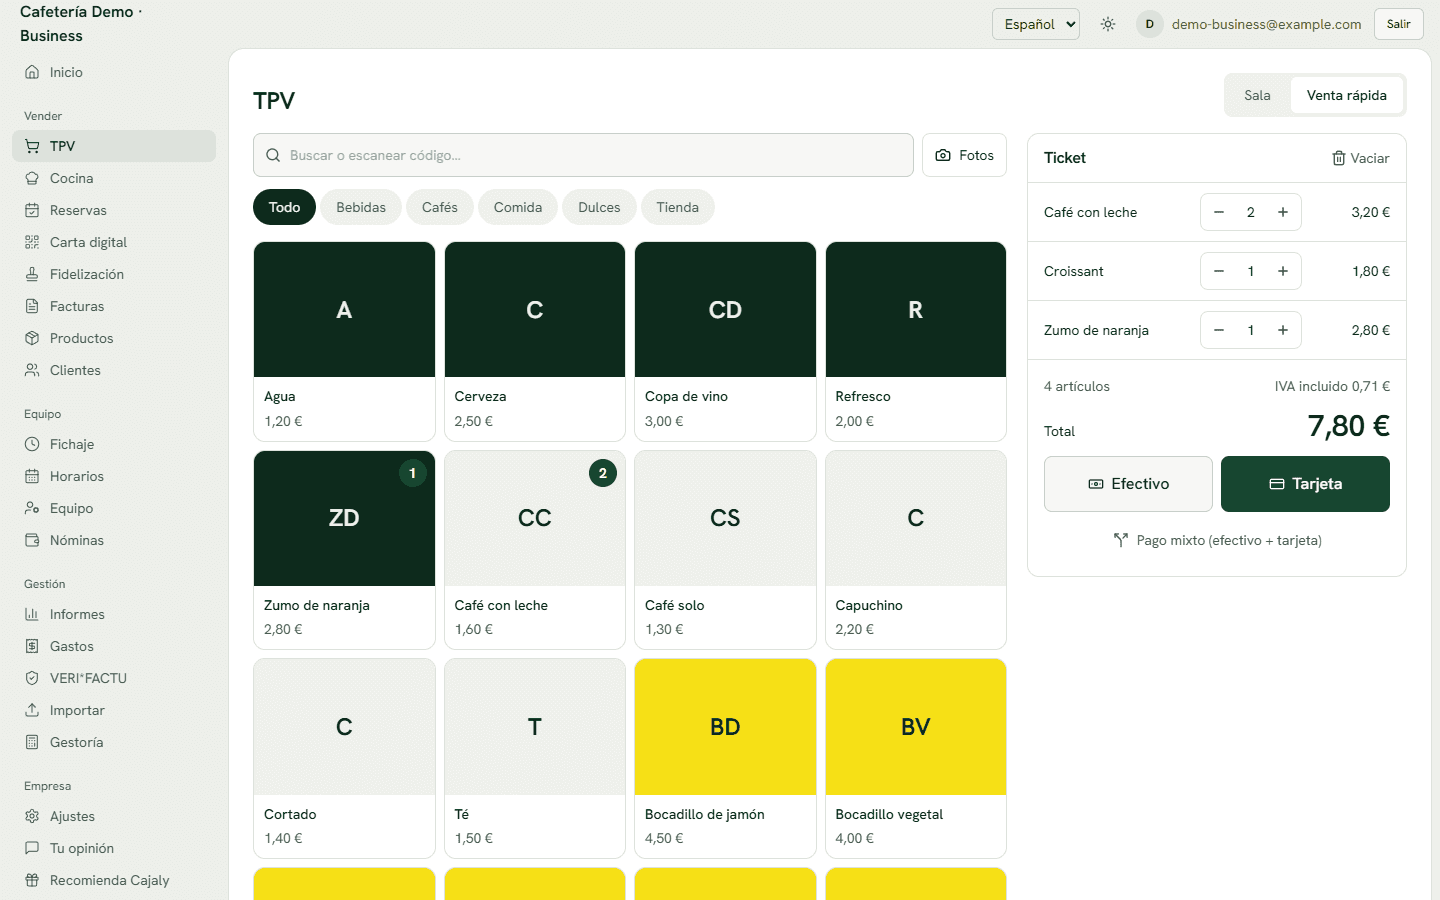Increase Zumo de naranja quantity
This screenshot has height=900, width=1440.
(1283, 330)
